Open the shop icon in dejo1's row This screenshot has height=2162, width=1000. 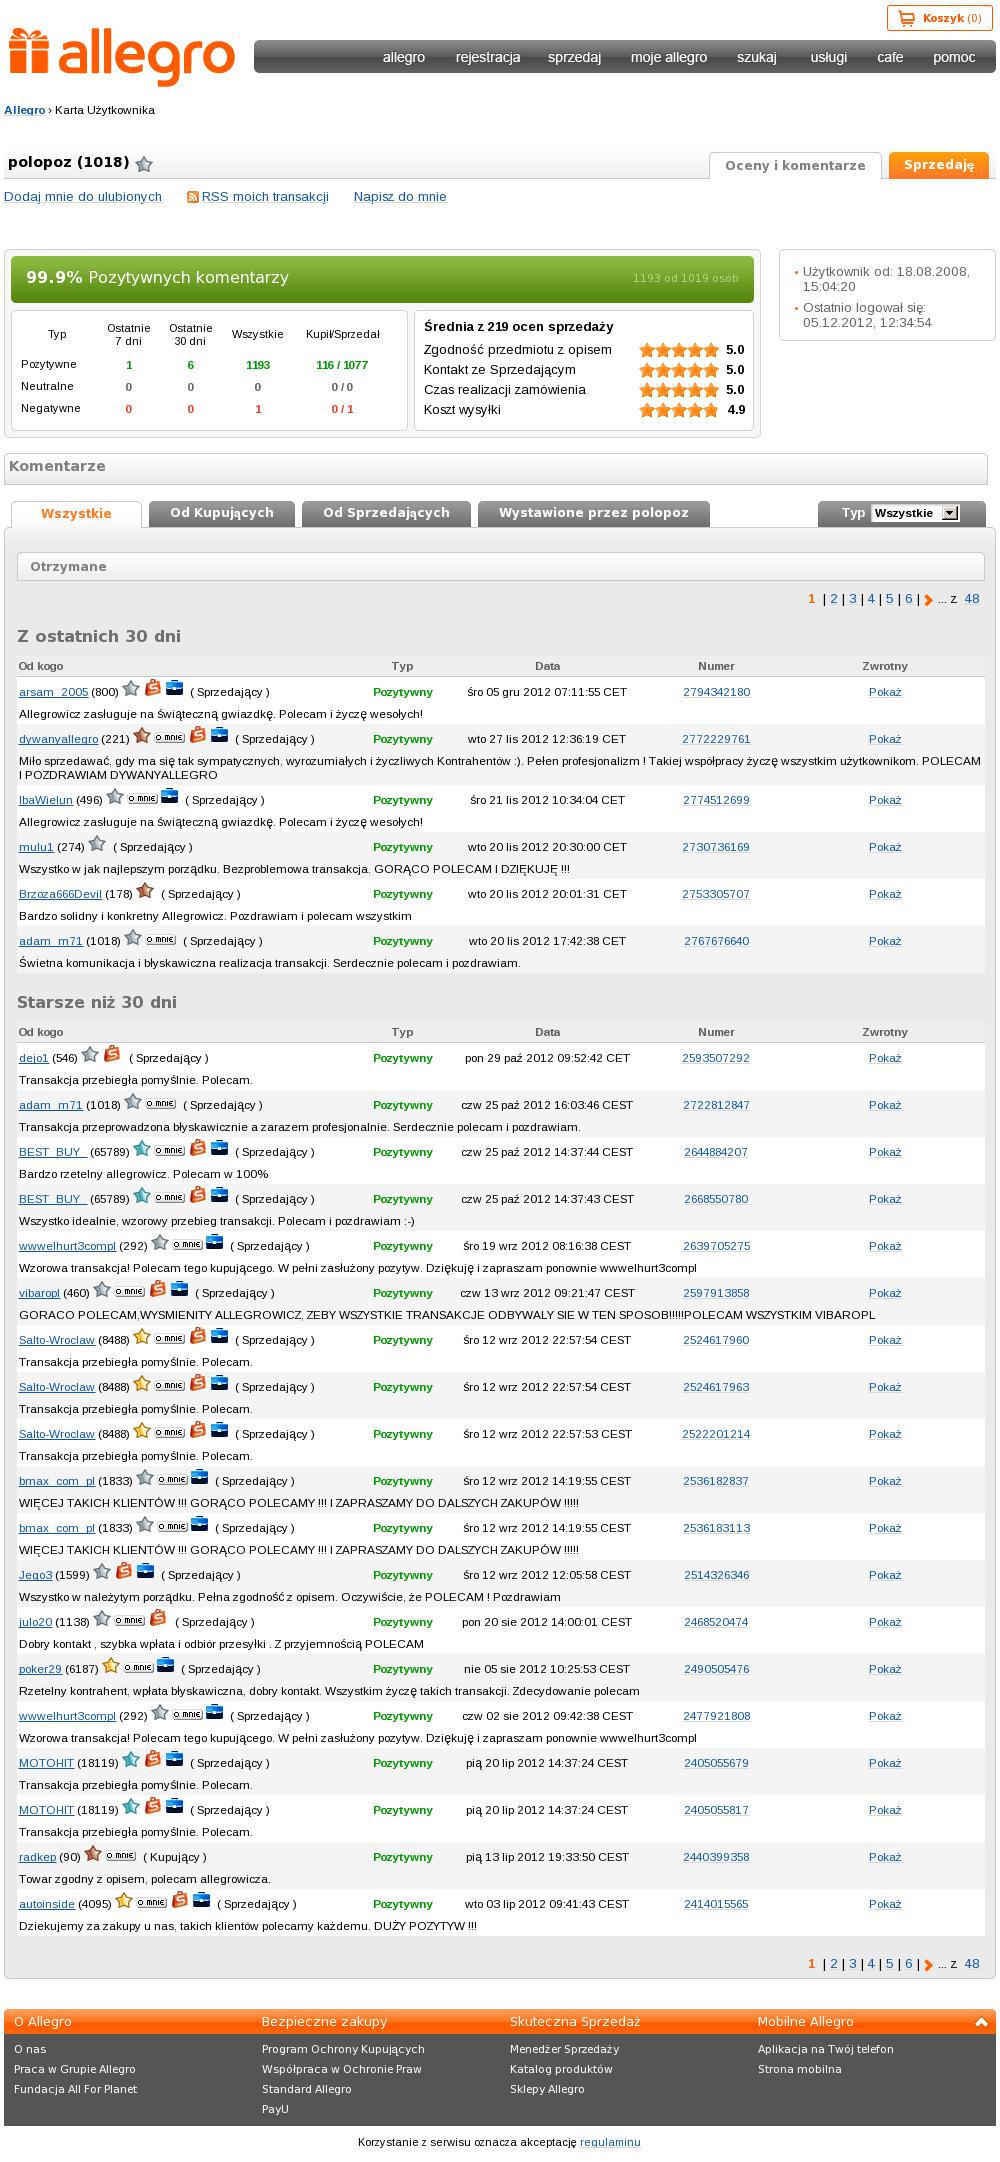pyautogui.click(x=112, y=1054)
